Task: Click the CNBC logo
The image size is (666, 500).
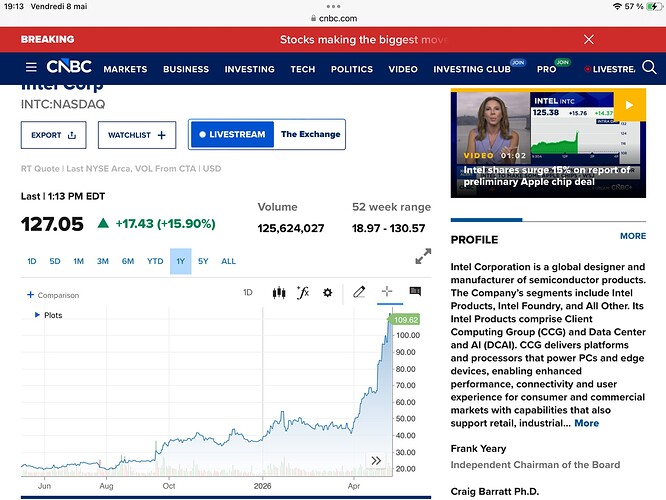Action: click(69, 67)
